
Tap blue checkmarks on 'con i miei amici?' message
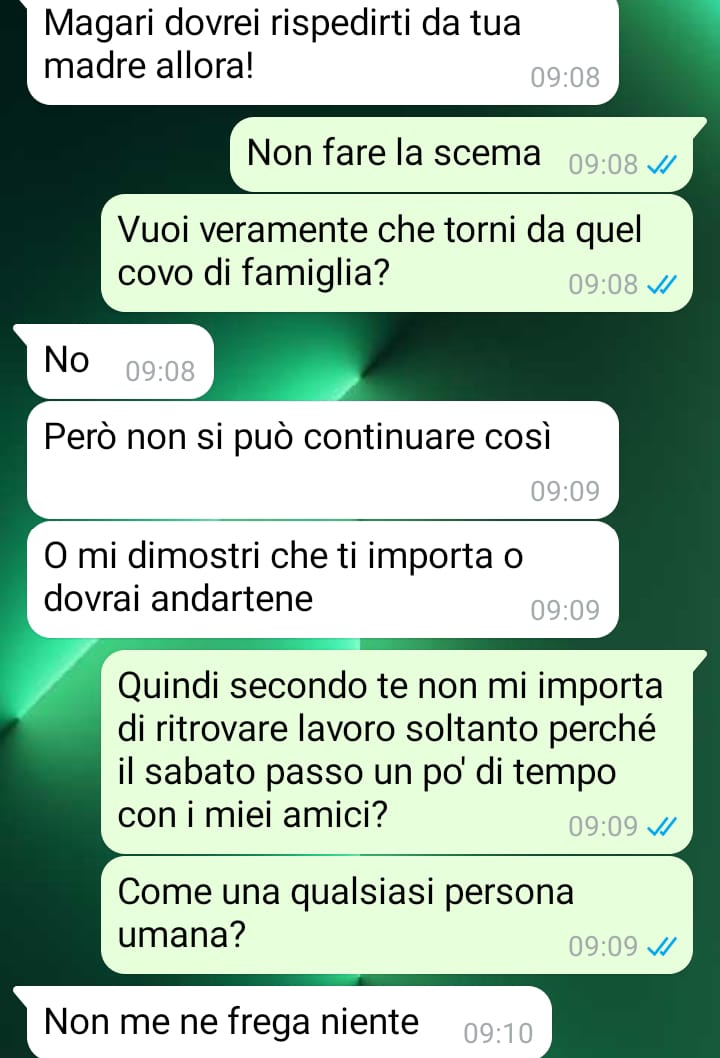click(661, 826)
